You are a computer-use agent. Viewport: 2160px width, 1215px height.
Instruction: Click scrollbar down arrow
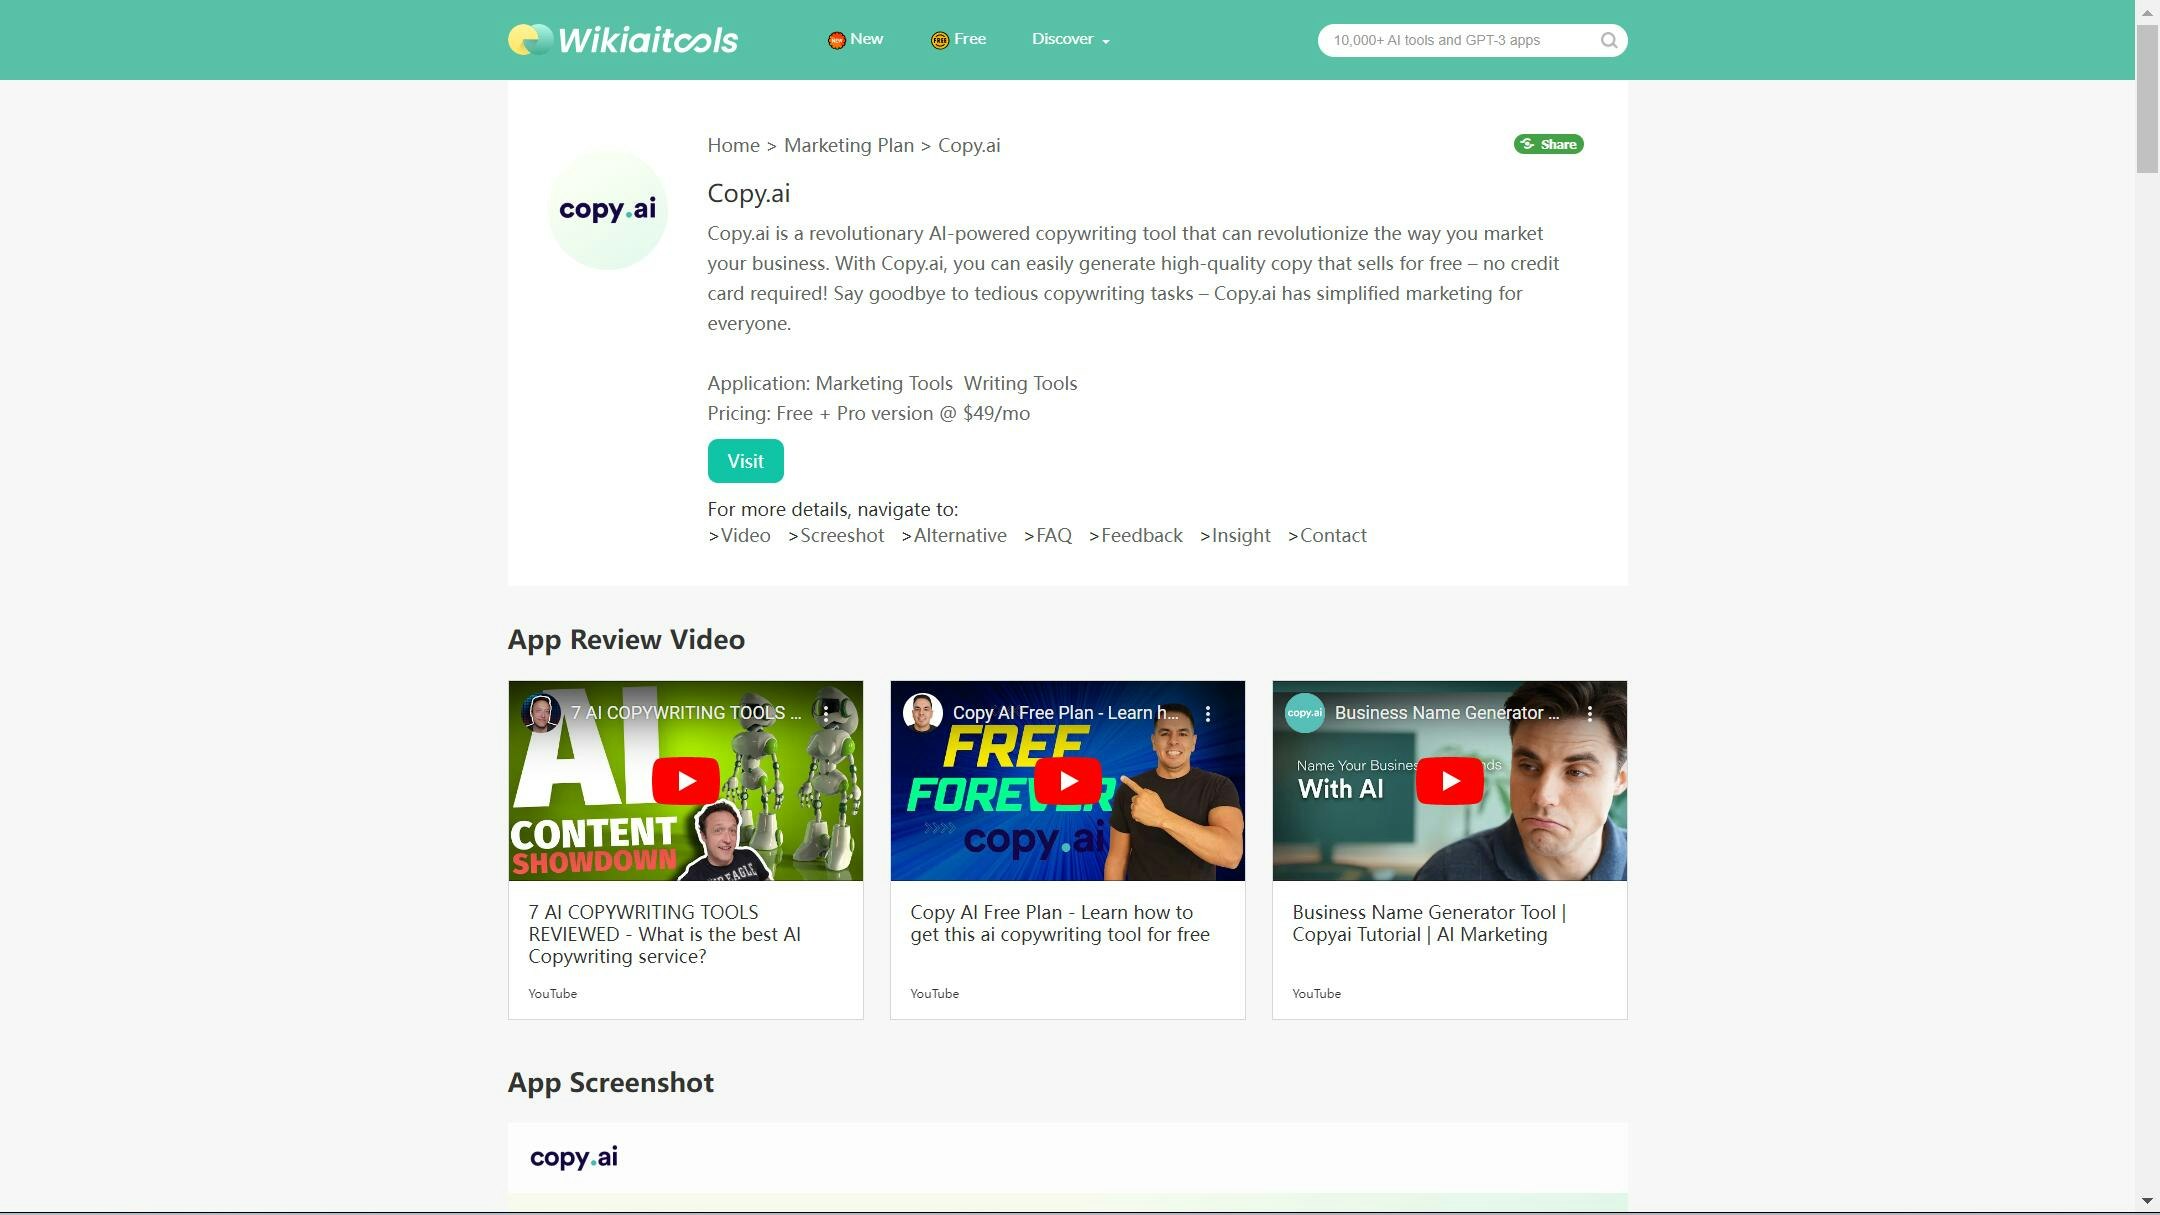coord(2147,1201)
